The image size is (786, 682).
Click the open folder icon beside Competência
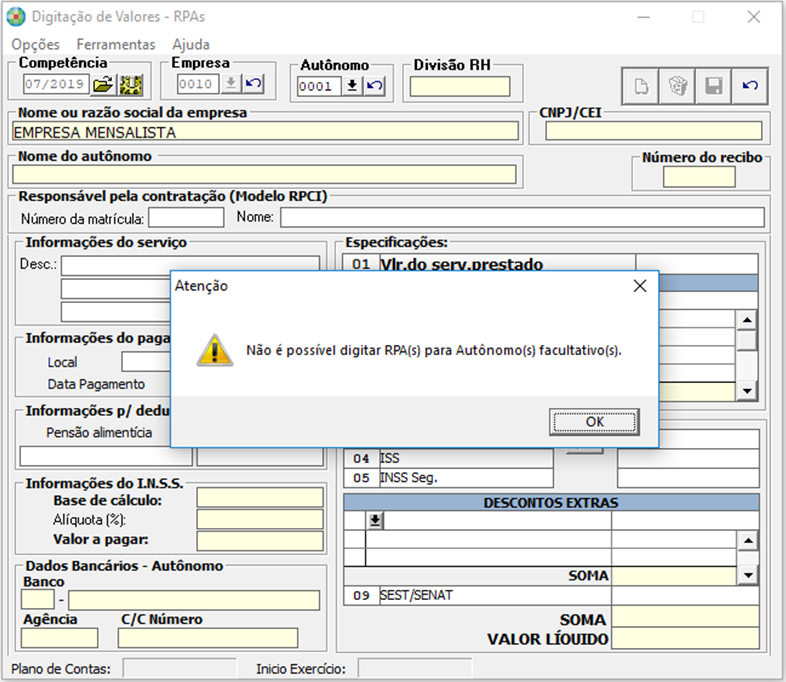tap(103, 84)
